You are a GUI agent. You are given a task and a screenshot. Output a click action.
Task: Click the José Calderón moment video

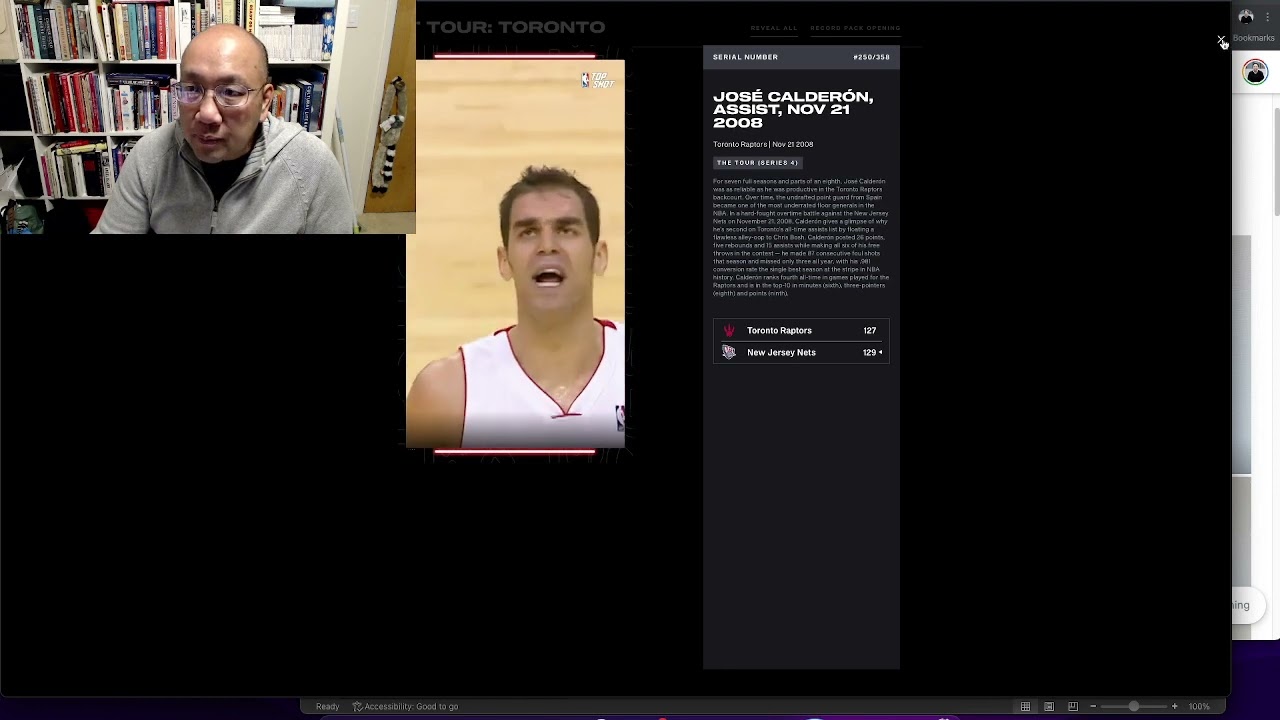(x=515, y=254)
